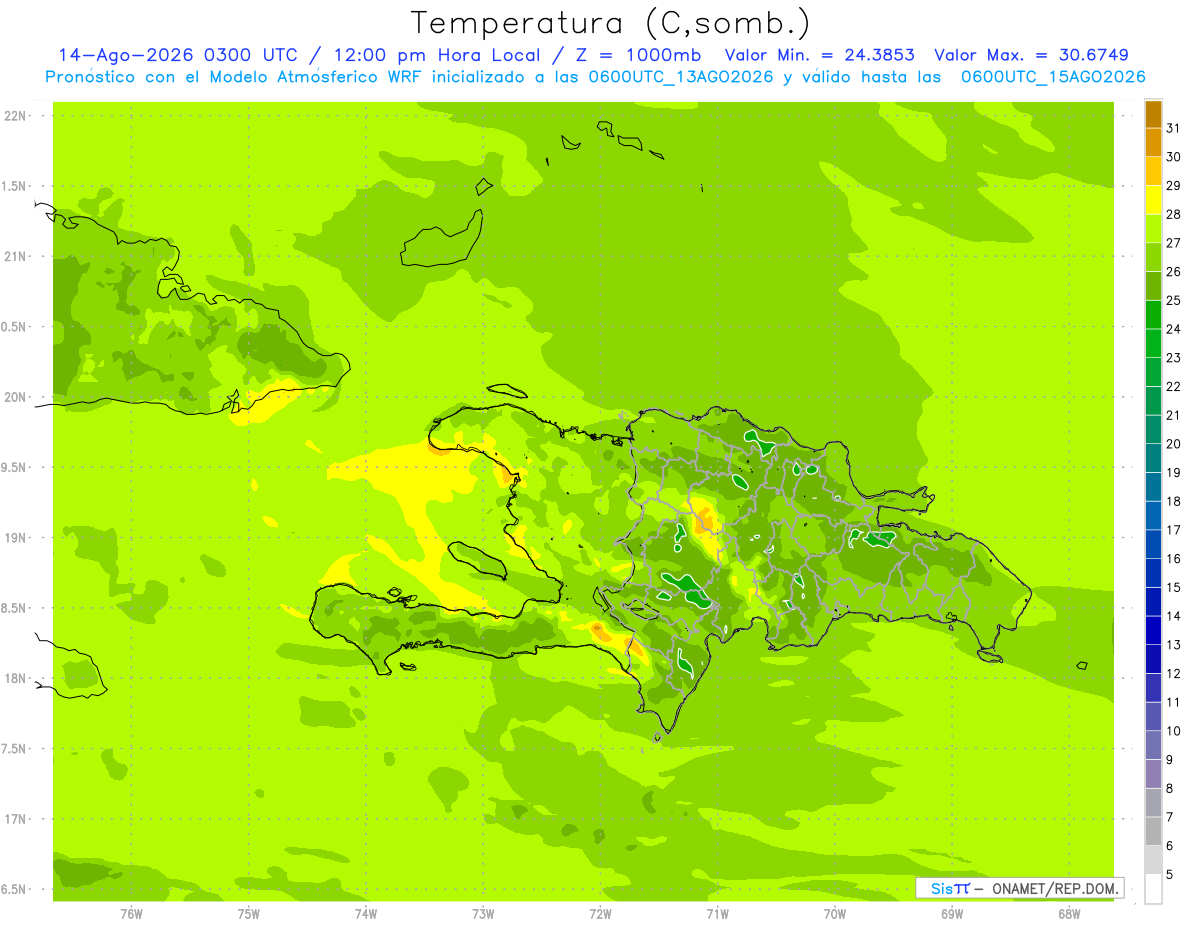Select the white swatch below 5
Image resolution: width=1200 pixels, height=927 pixels.
tap(1153, 889)
